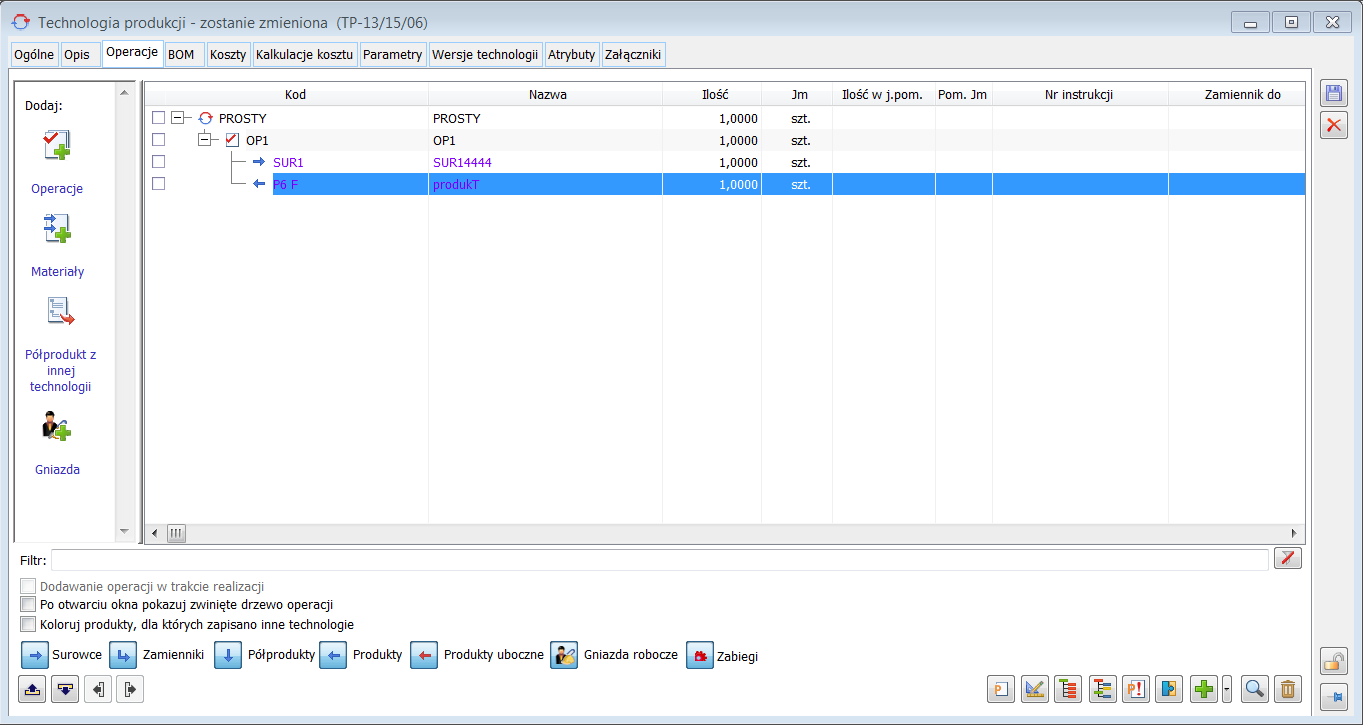
Task: Tick the checkbox in the P6 F row
Action: [158, 184]
